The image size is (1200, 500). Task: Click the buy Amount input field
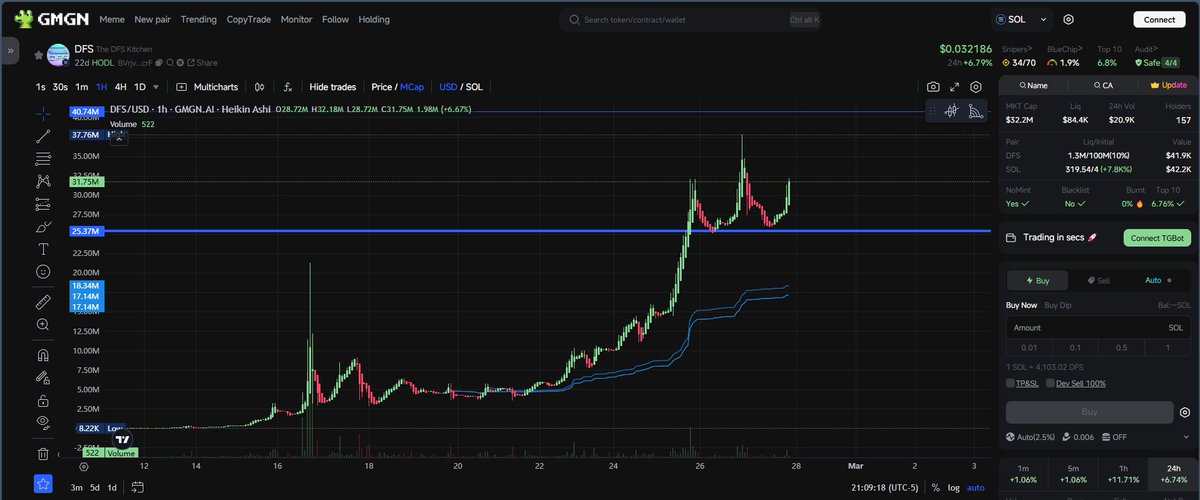(1098, 328)
